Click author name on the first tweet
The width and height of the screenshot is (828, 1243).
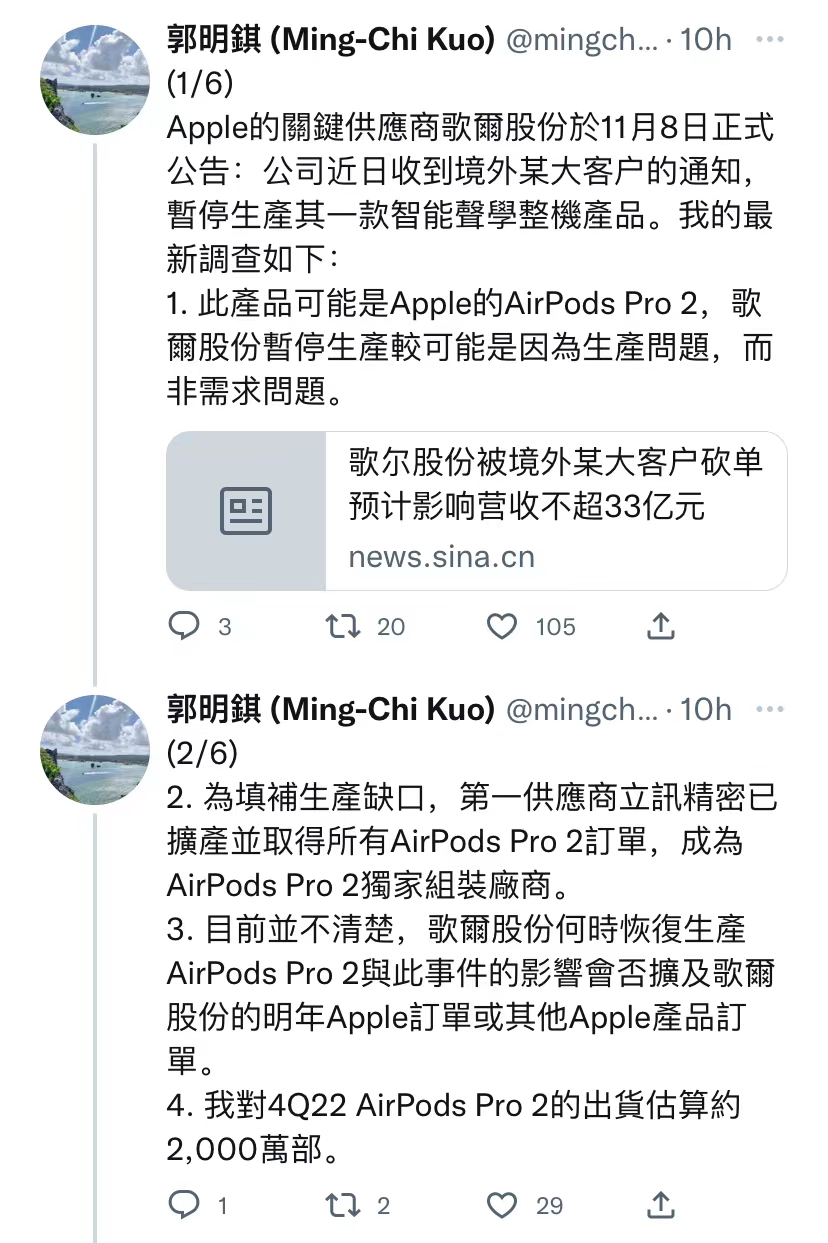[x=330, y=40]
